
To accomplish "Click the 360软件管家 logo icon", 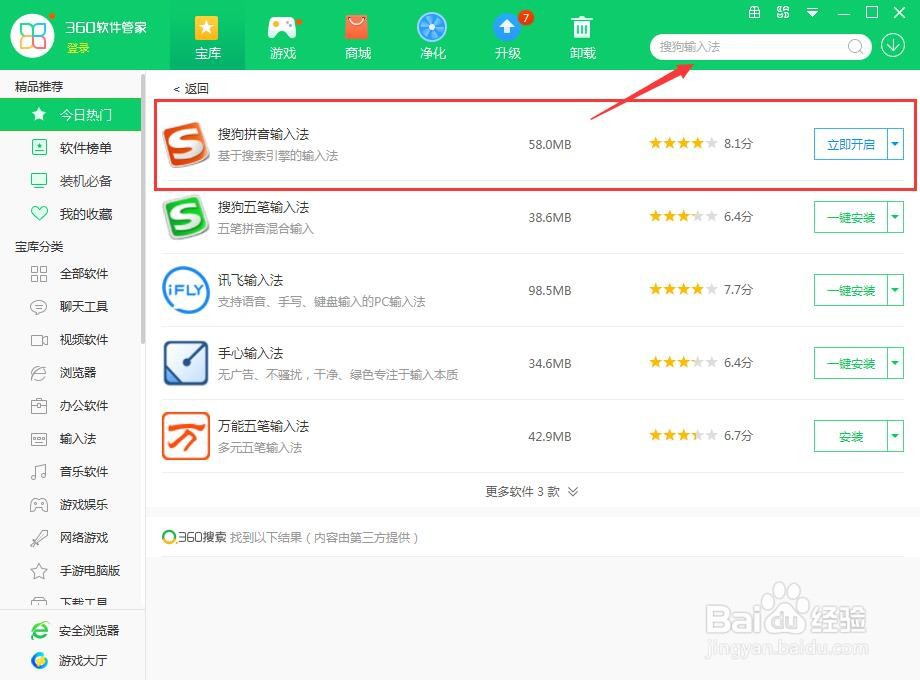I will (x=33, y=35).
